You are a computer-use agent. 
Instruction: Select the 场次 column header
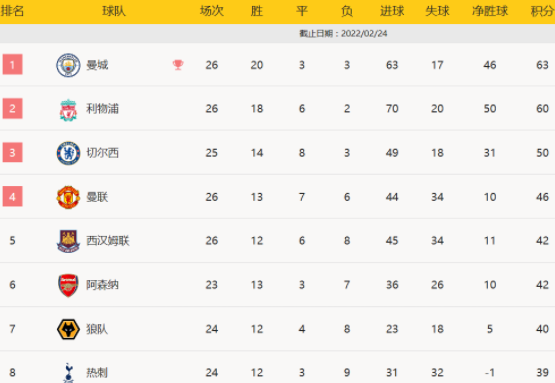click(x=212, y=11)
